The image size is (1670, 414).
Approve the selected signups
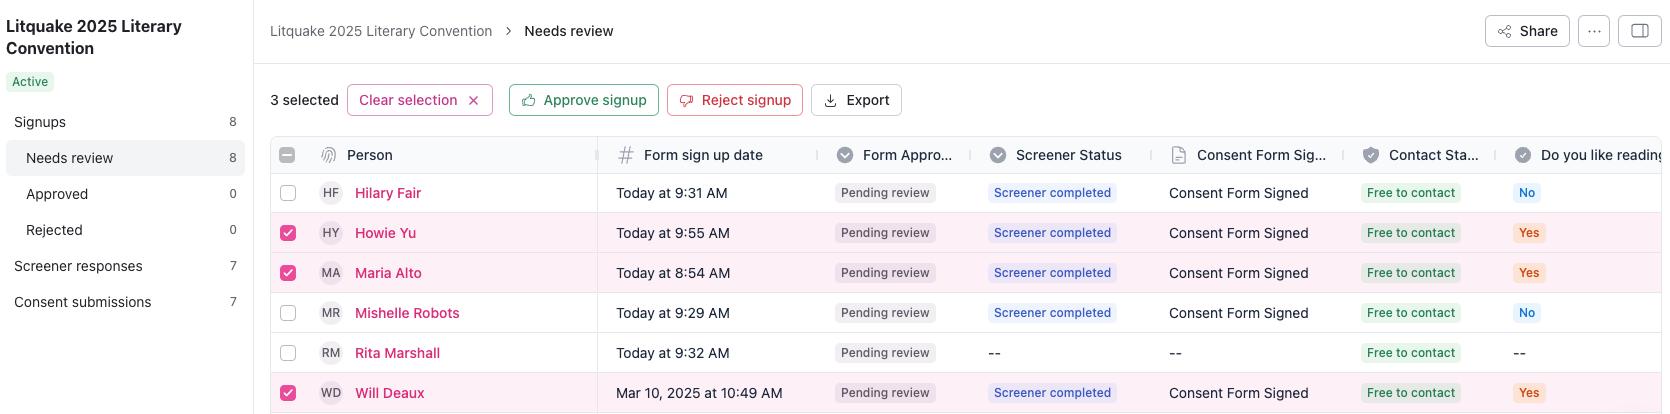tap(584, 100)
